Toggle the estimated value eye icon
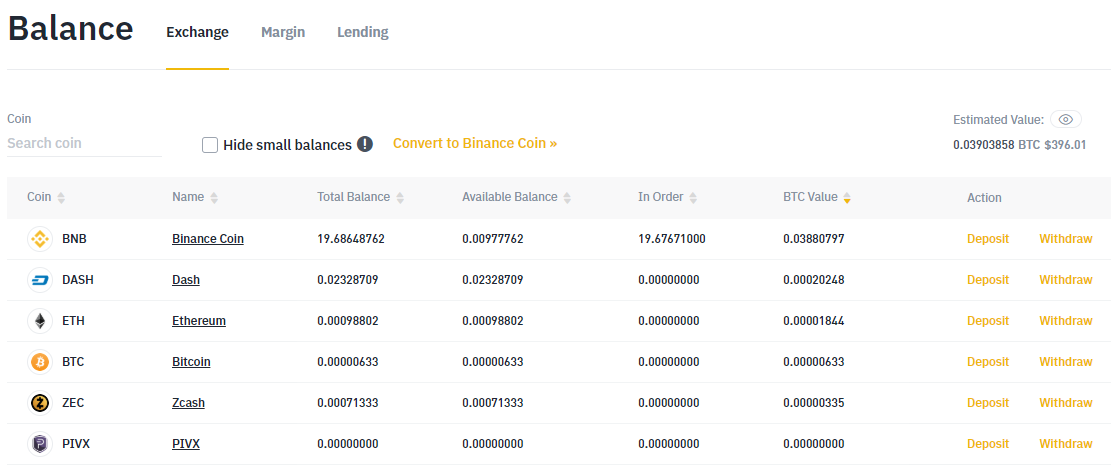 tap(1065, 120)
